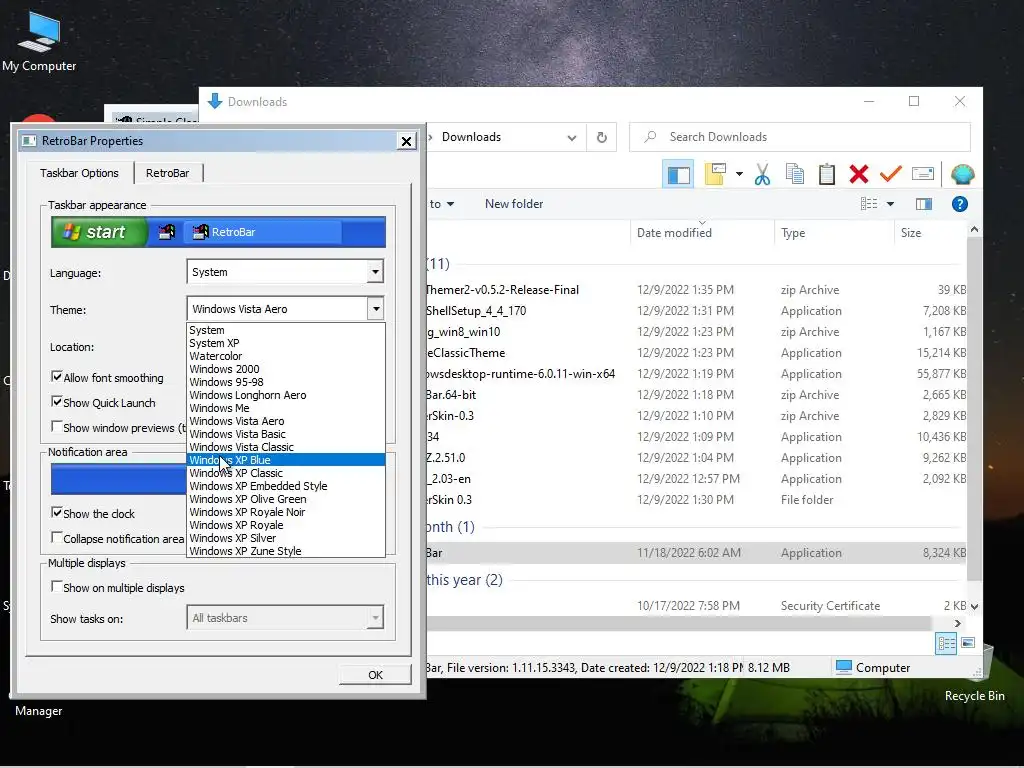
Task: Open the change view dropdown arrow
Action: 890,204
